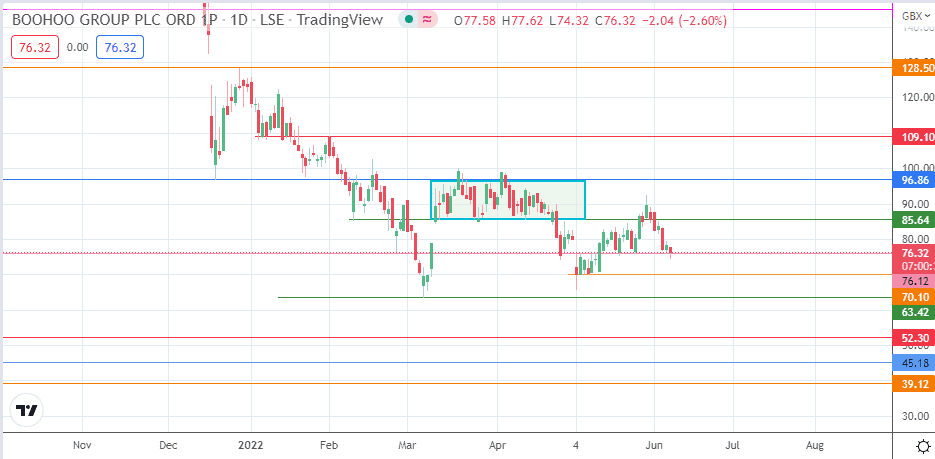
Task: Click the 39.12 orange price label
Action: pyautogui.click(x=914, y=386)
